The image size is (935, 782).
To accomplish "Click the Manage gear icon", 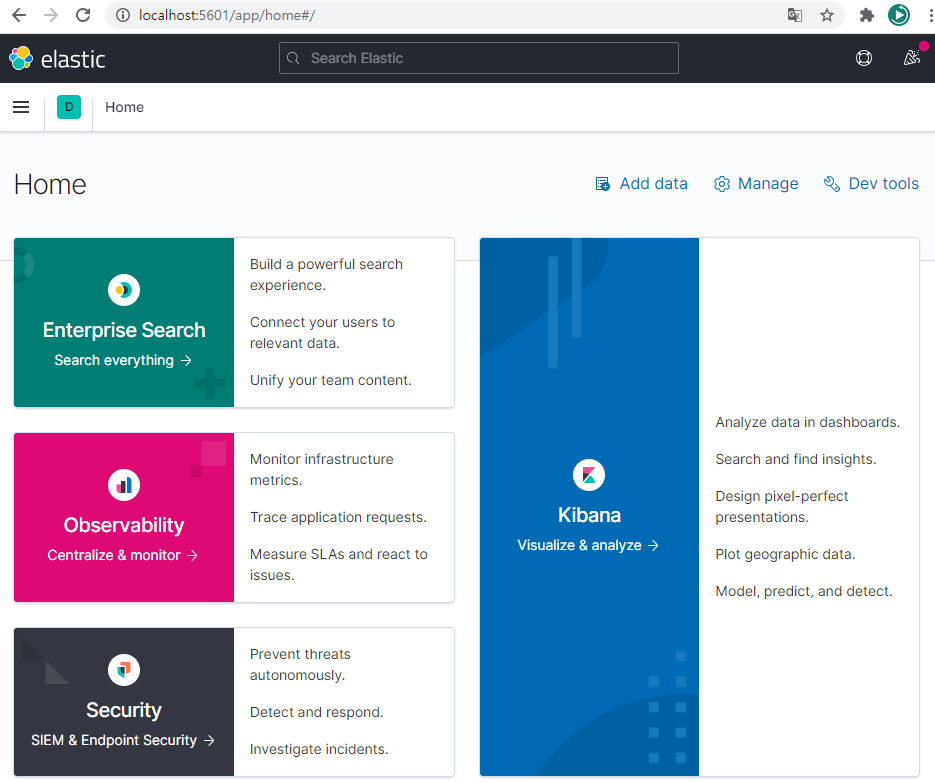I will pyautogui.click(x=722, y=184).
